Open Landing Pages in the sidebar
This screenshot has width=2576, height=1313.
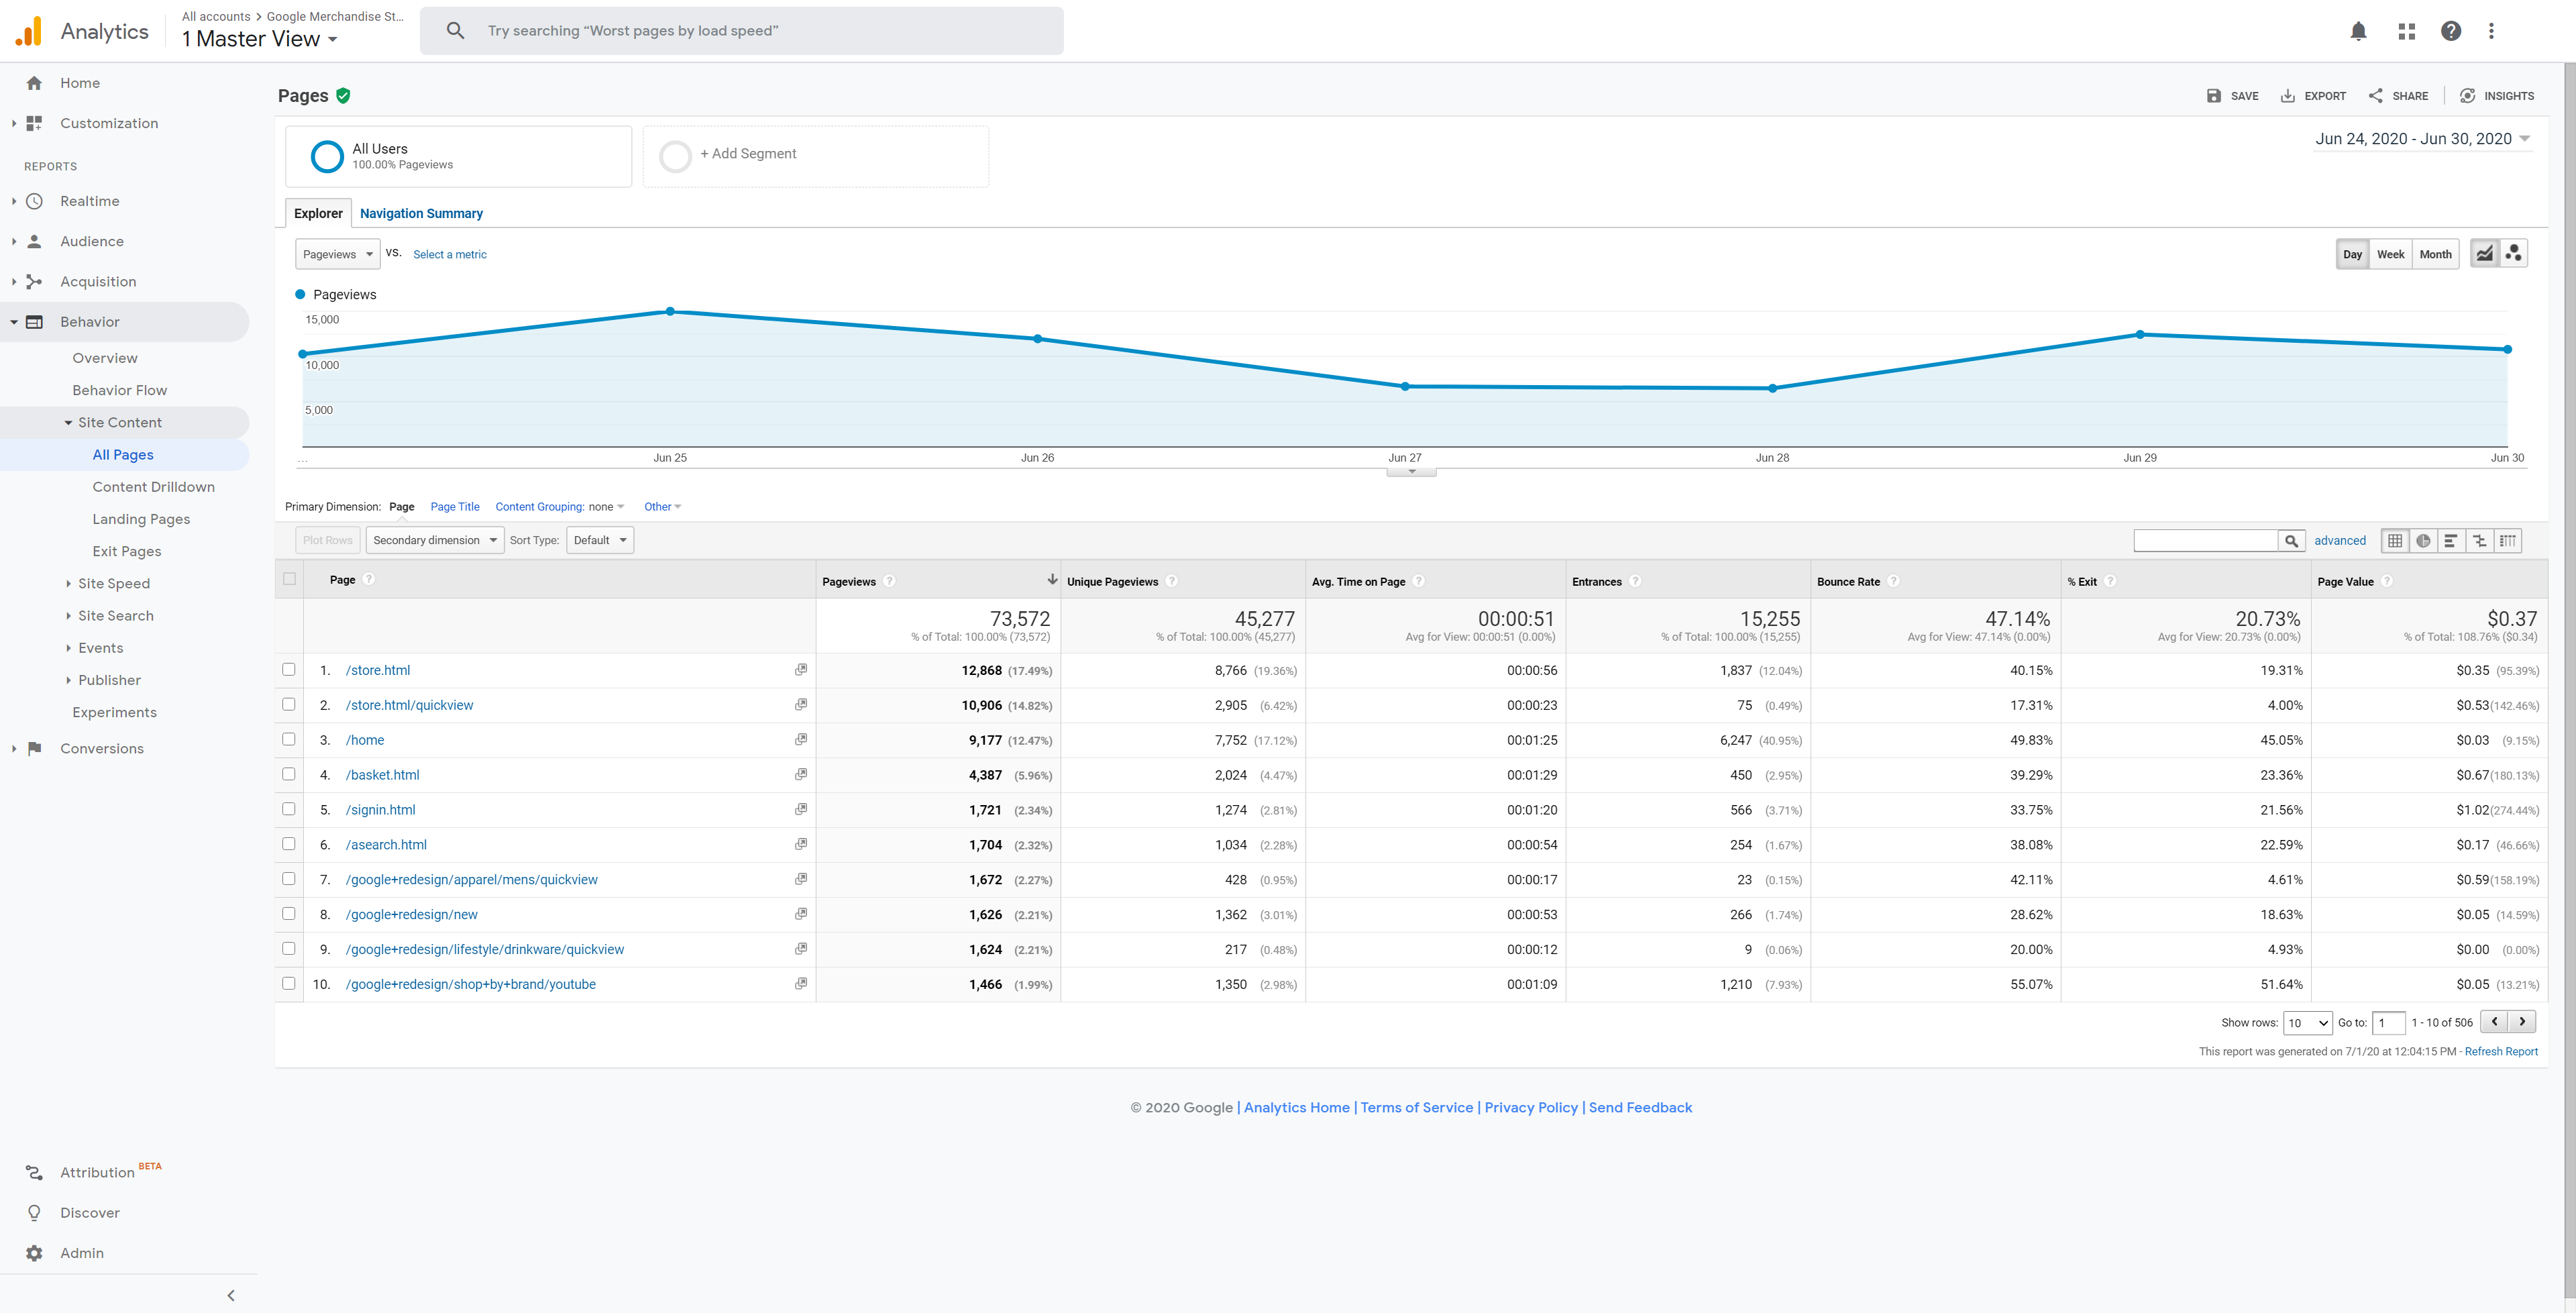pos(141,519)
